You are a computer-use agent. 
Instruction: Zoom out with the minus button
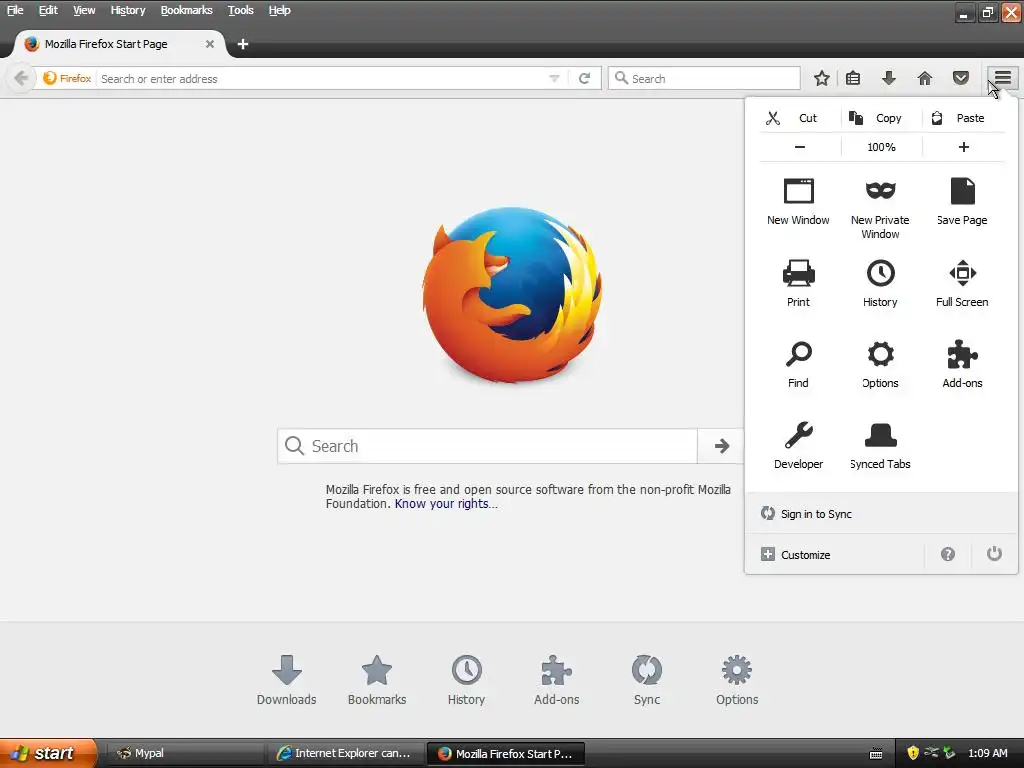point(799,147)
